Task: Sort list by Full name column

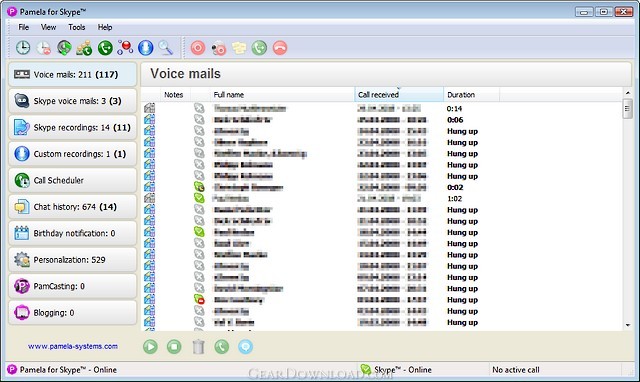Action: click(x=282, y=95)
